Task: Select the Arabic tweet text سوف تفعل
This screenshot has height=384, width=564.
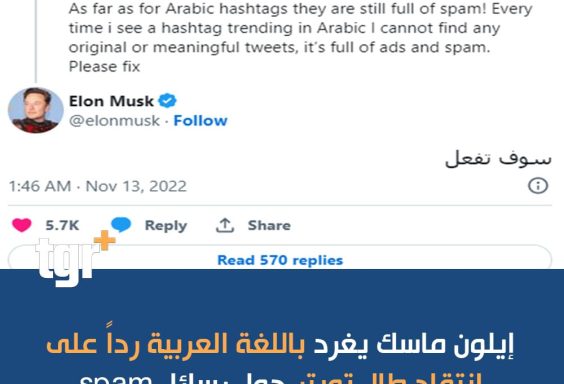Action: (498, 158)
